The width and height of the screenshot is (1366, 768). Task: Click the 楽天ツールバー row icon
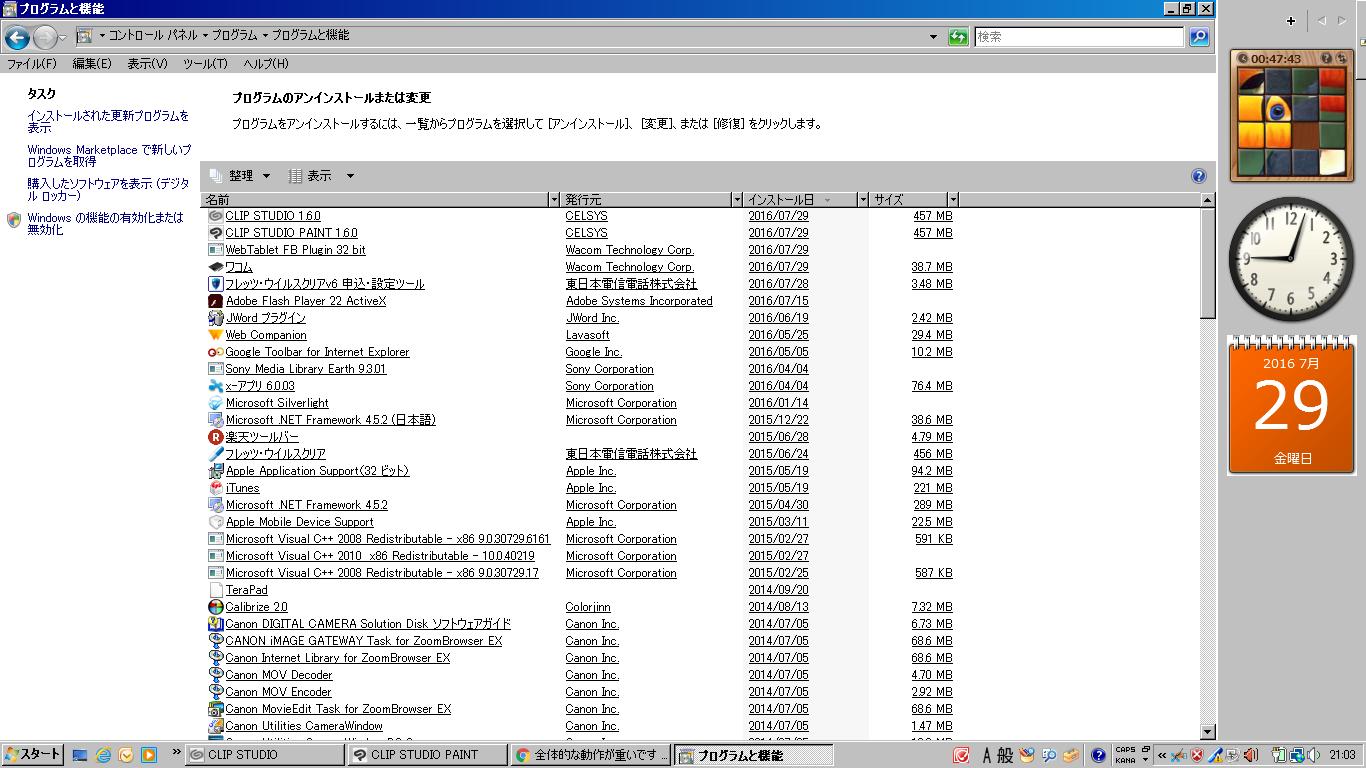pos(215,437)
